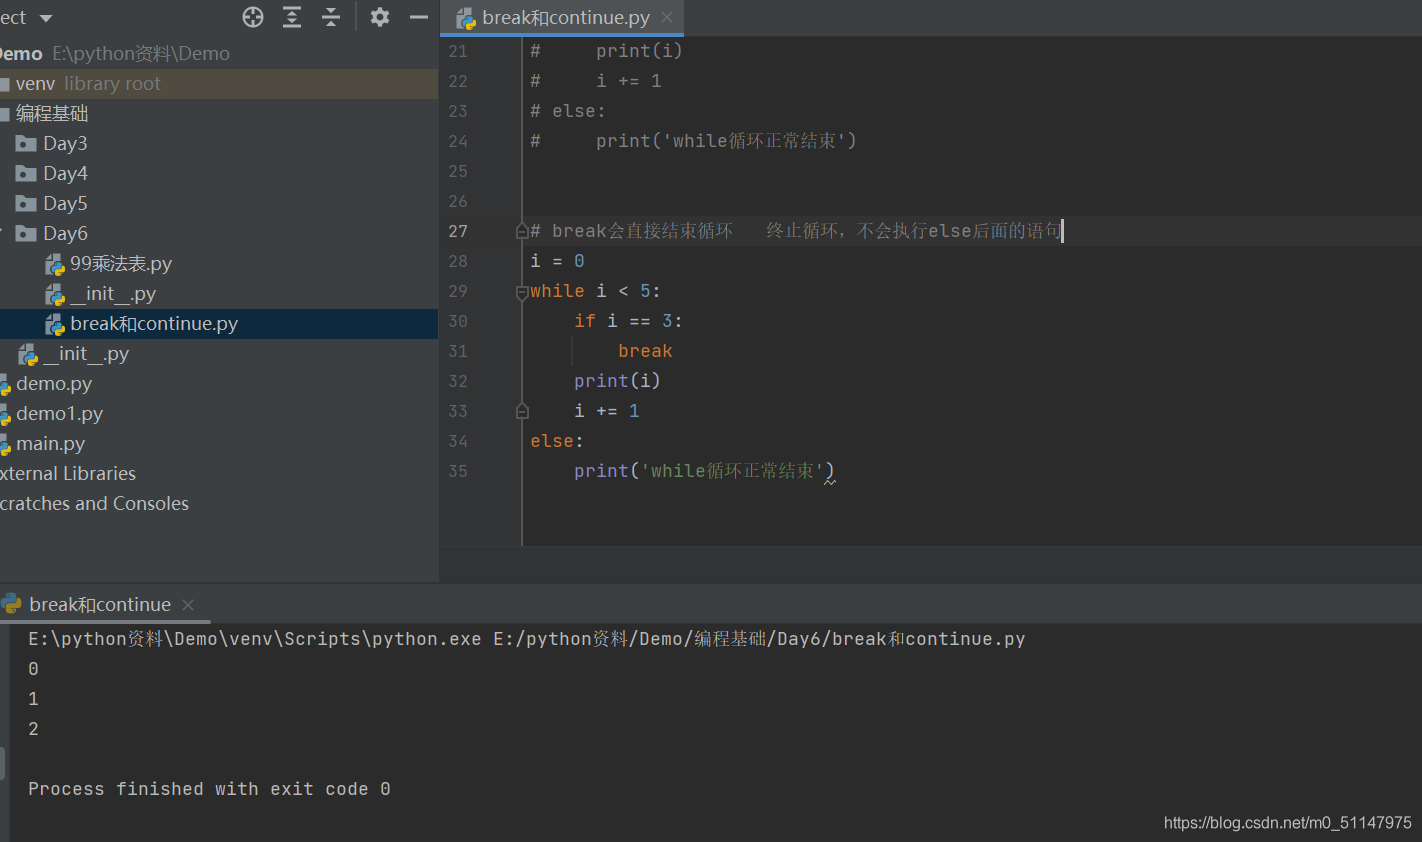This screenshot has height=842, width=1422.
Task: Click 'i += 1' on line 33
Action: click(606, 411)
